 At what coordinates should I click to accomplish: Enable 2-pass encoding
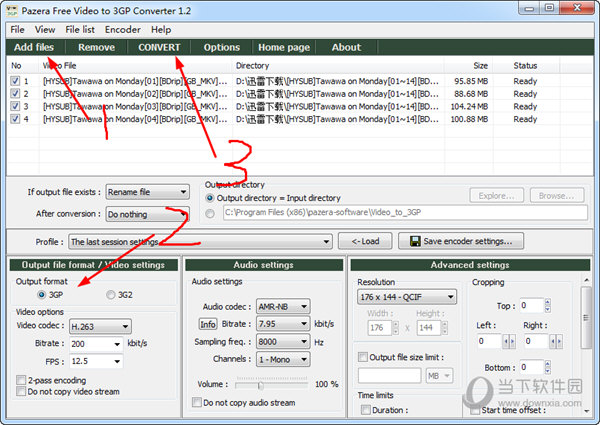pyautogui.click(x=21, y=380)
